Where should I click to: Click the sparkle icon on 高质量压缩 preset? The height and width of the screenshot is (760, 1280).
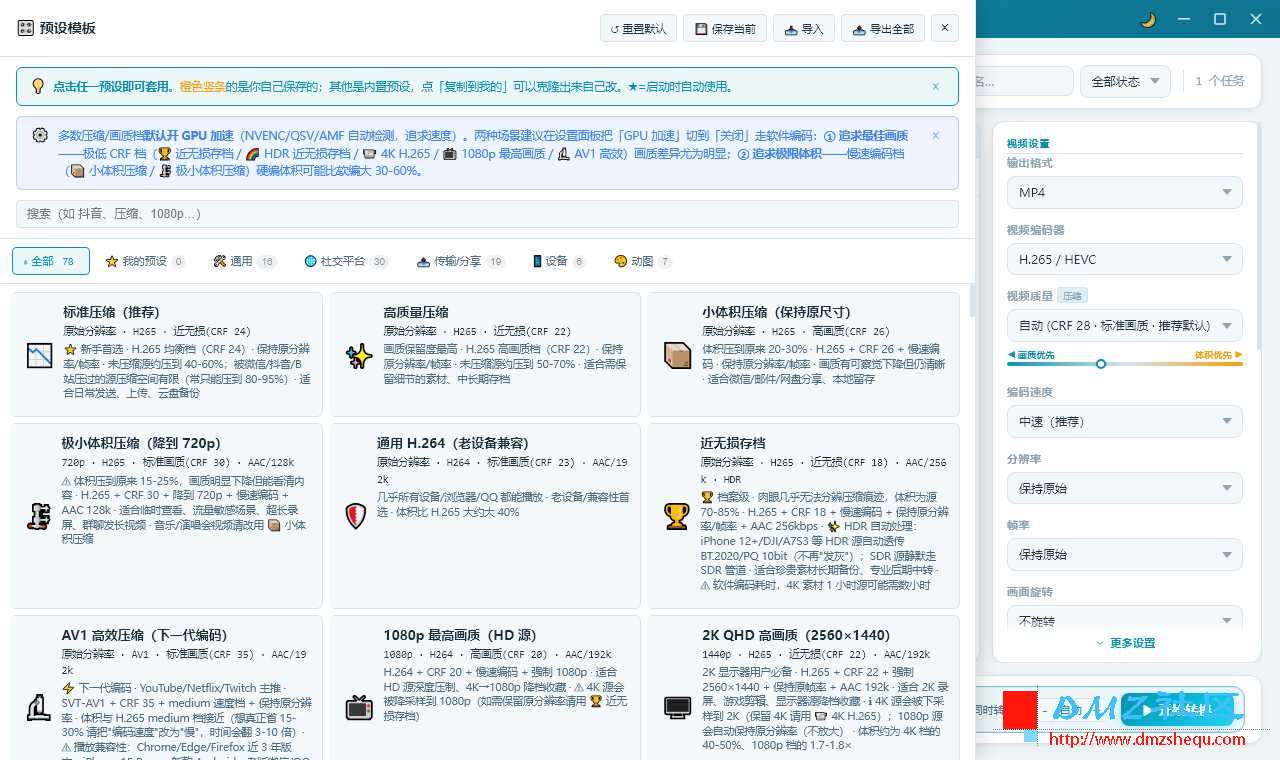coord(359,356)
